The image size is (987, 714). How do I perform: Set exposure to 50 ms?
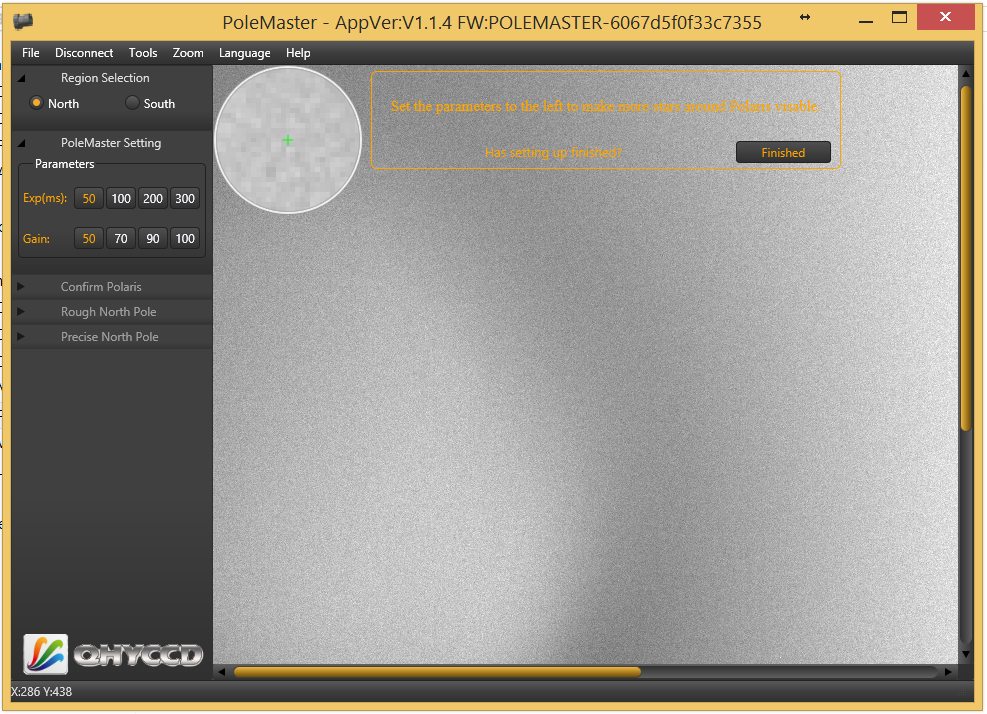click(x=89, y=198)
